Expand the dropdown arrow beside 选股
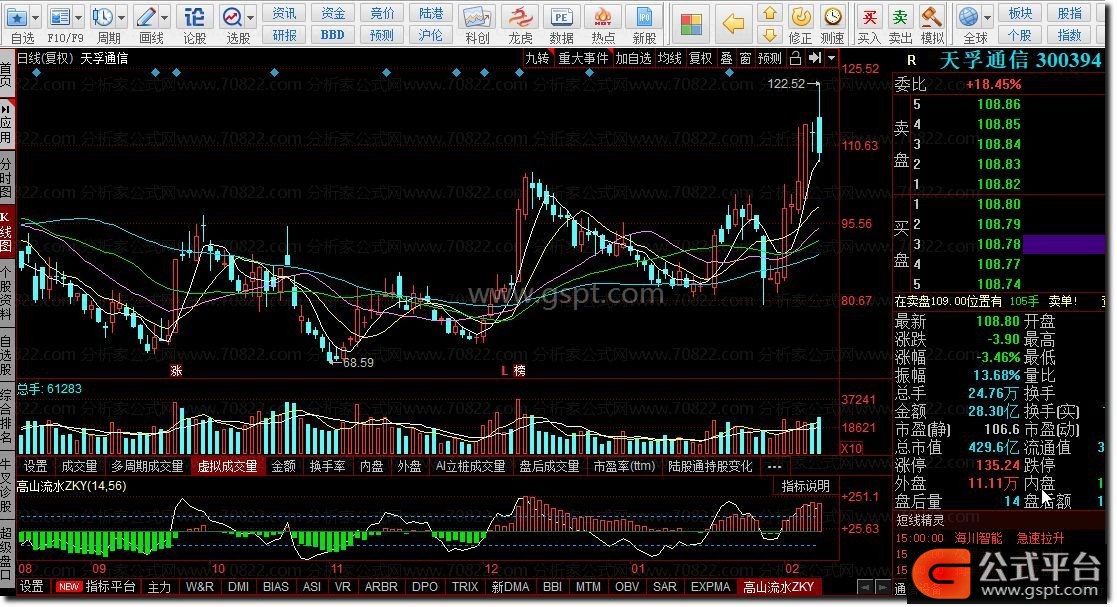Screen dimensions: 1117x607 (251, 17)
